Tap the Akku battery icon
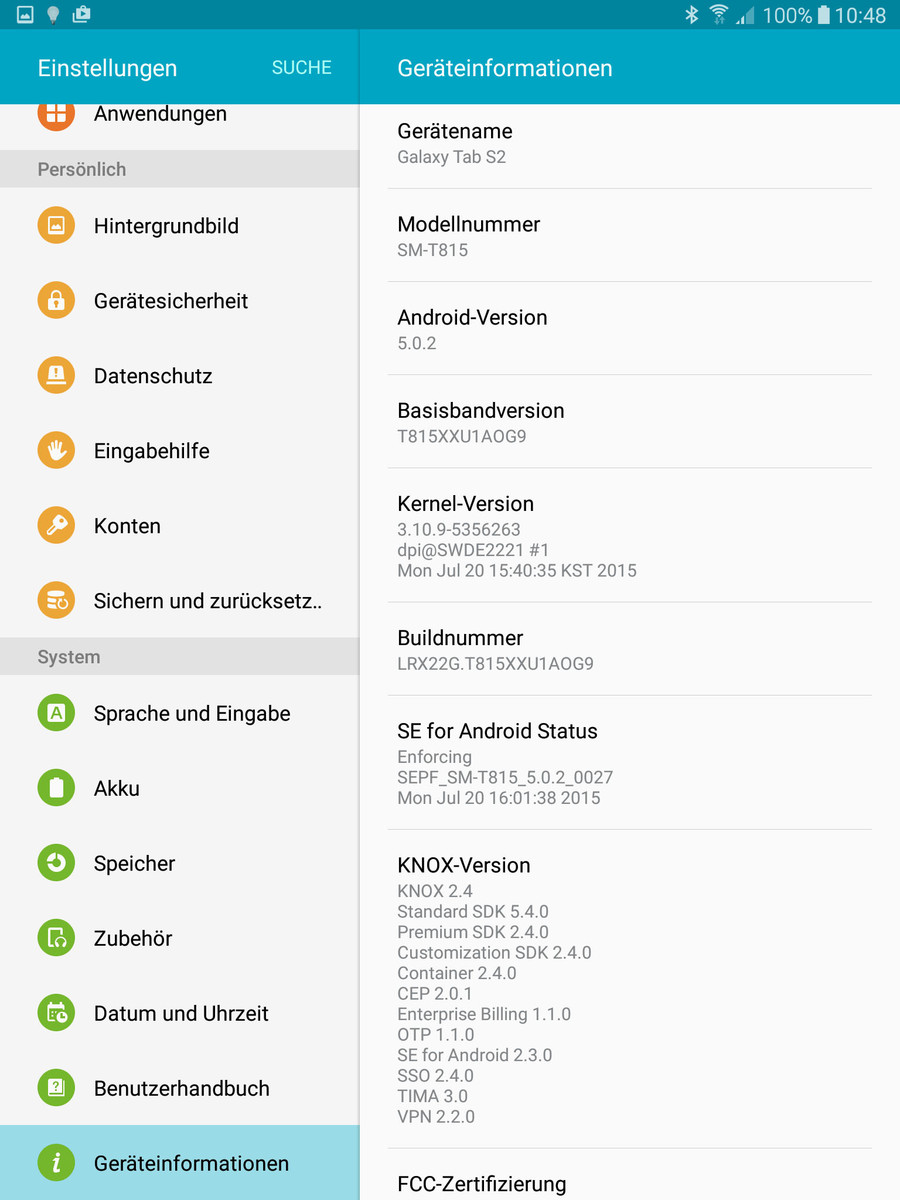Image resolution: width=900 pixels, height=1200 pixels. click(x=56, y=788)
